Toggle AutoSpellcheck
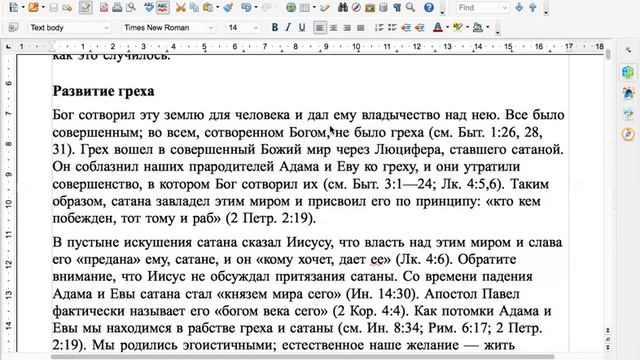Viewport: 640px width, 360px height. point(162,7)
